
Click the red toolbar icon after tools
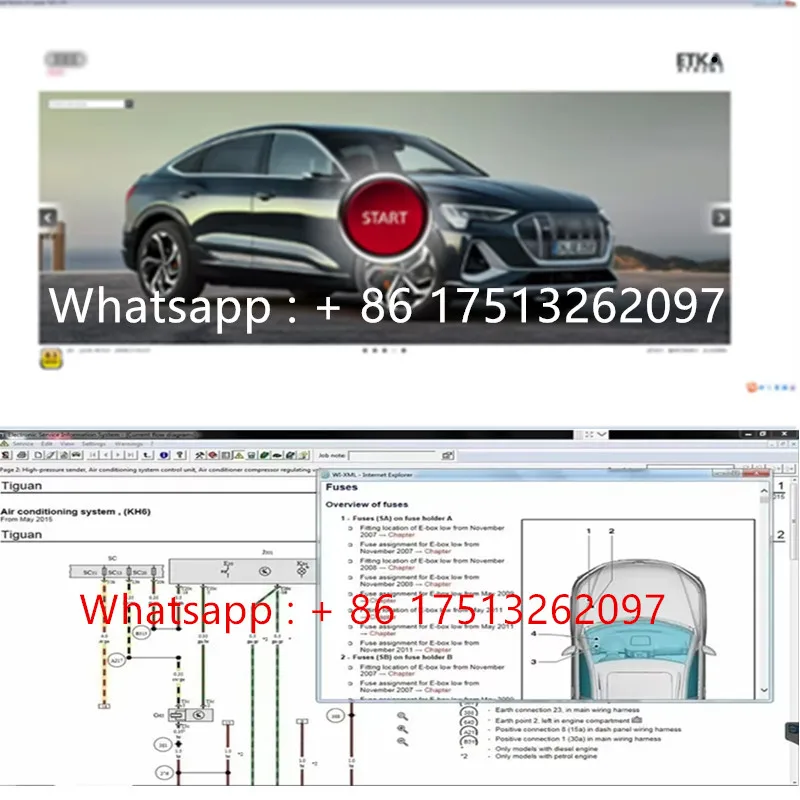click(x=213, y=455)
